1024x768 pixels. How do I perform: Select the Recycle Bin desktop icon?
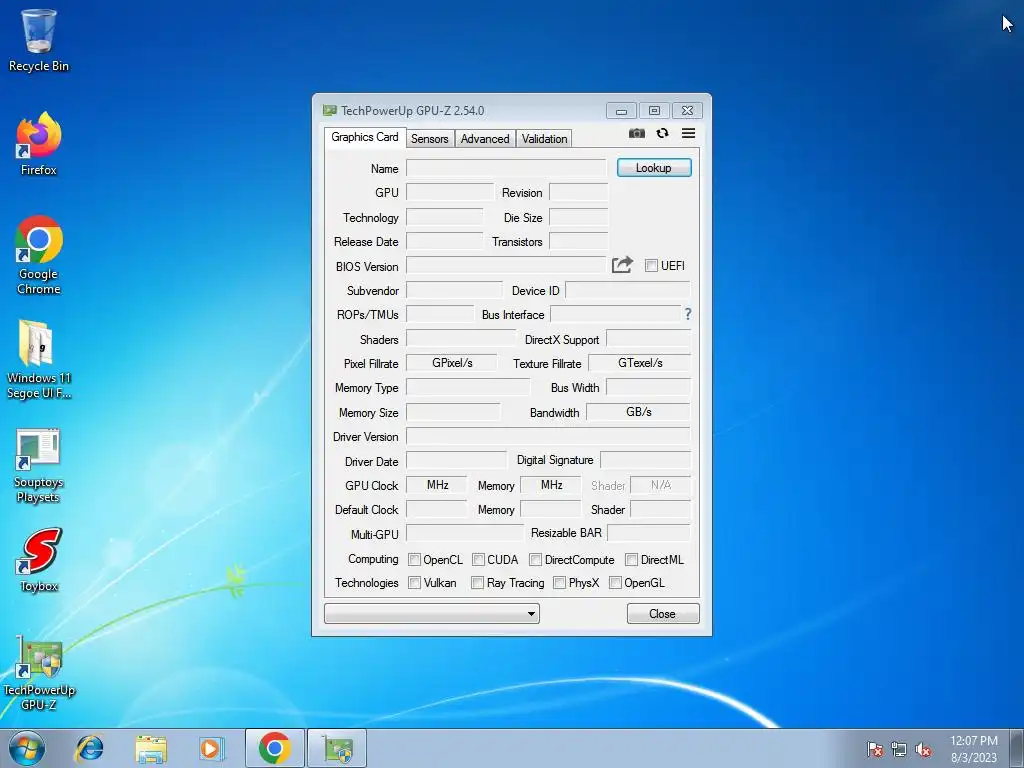tap(39, 40)
